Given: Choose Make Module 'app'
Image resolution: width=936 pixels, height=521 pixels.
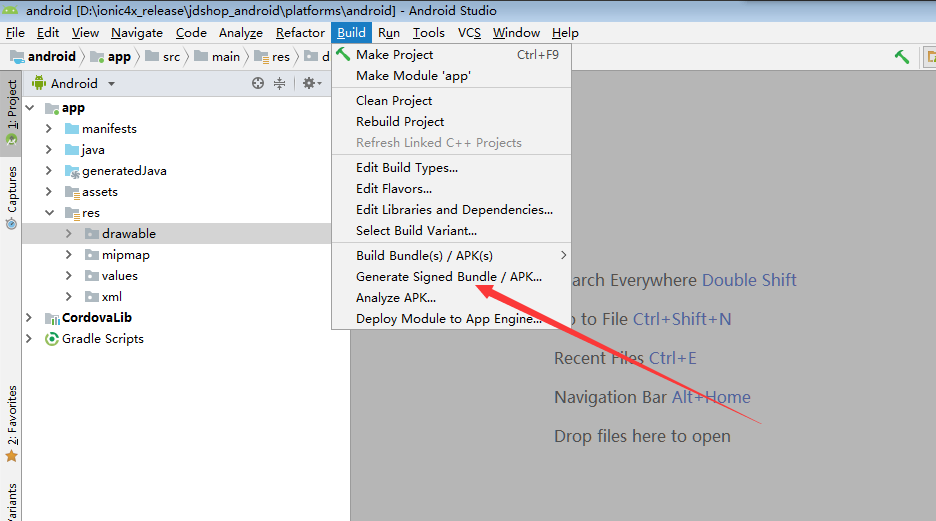Looking at the screenshot, I should pyautogui.click(x=451, y=76).
